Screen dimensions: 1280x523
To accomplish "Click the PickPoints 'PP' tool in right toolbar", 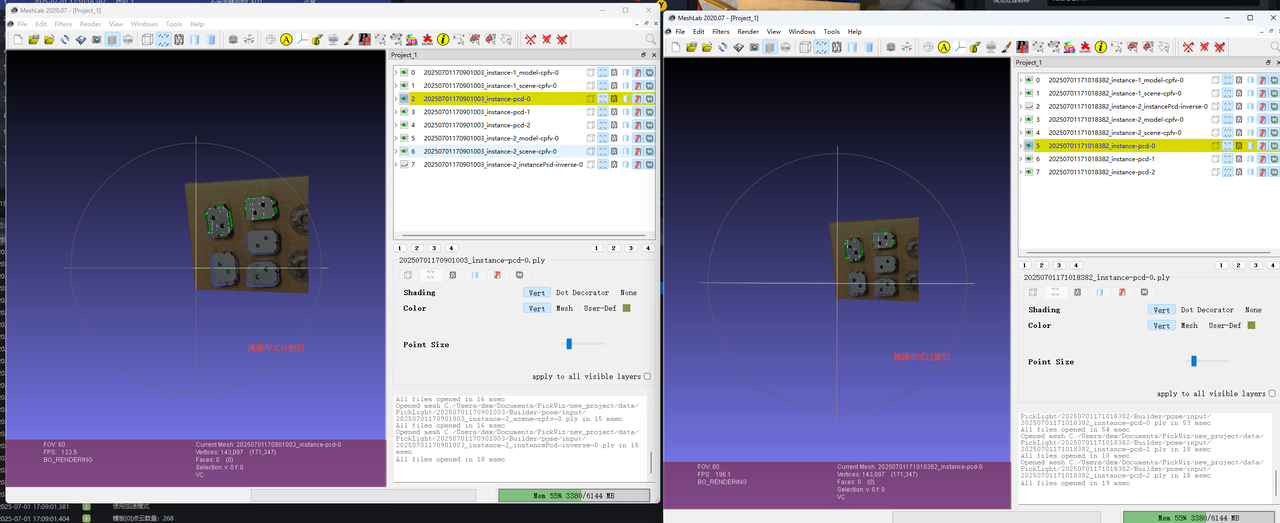I will [1023, 47].
